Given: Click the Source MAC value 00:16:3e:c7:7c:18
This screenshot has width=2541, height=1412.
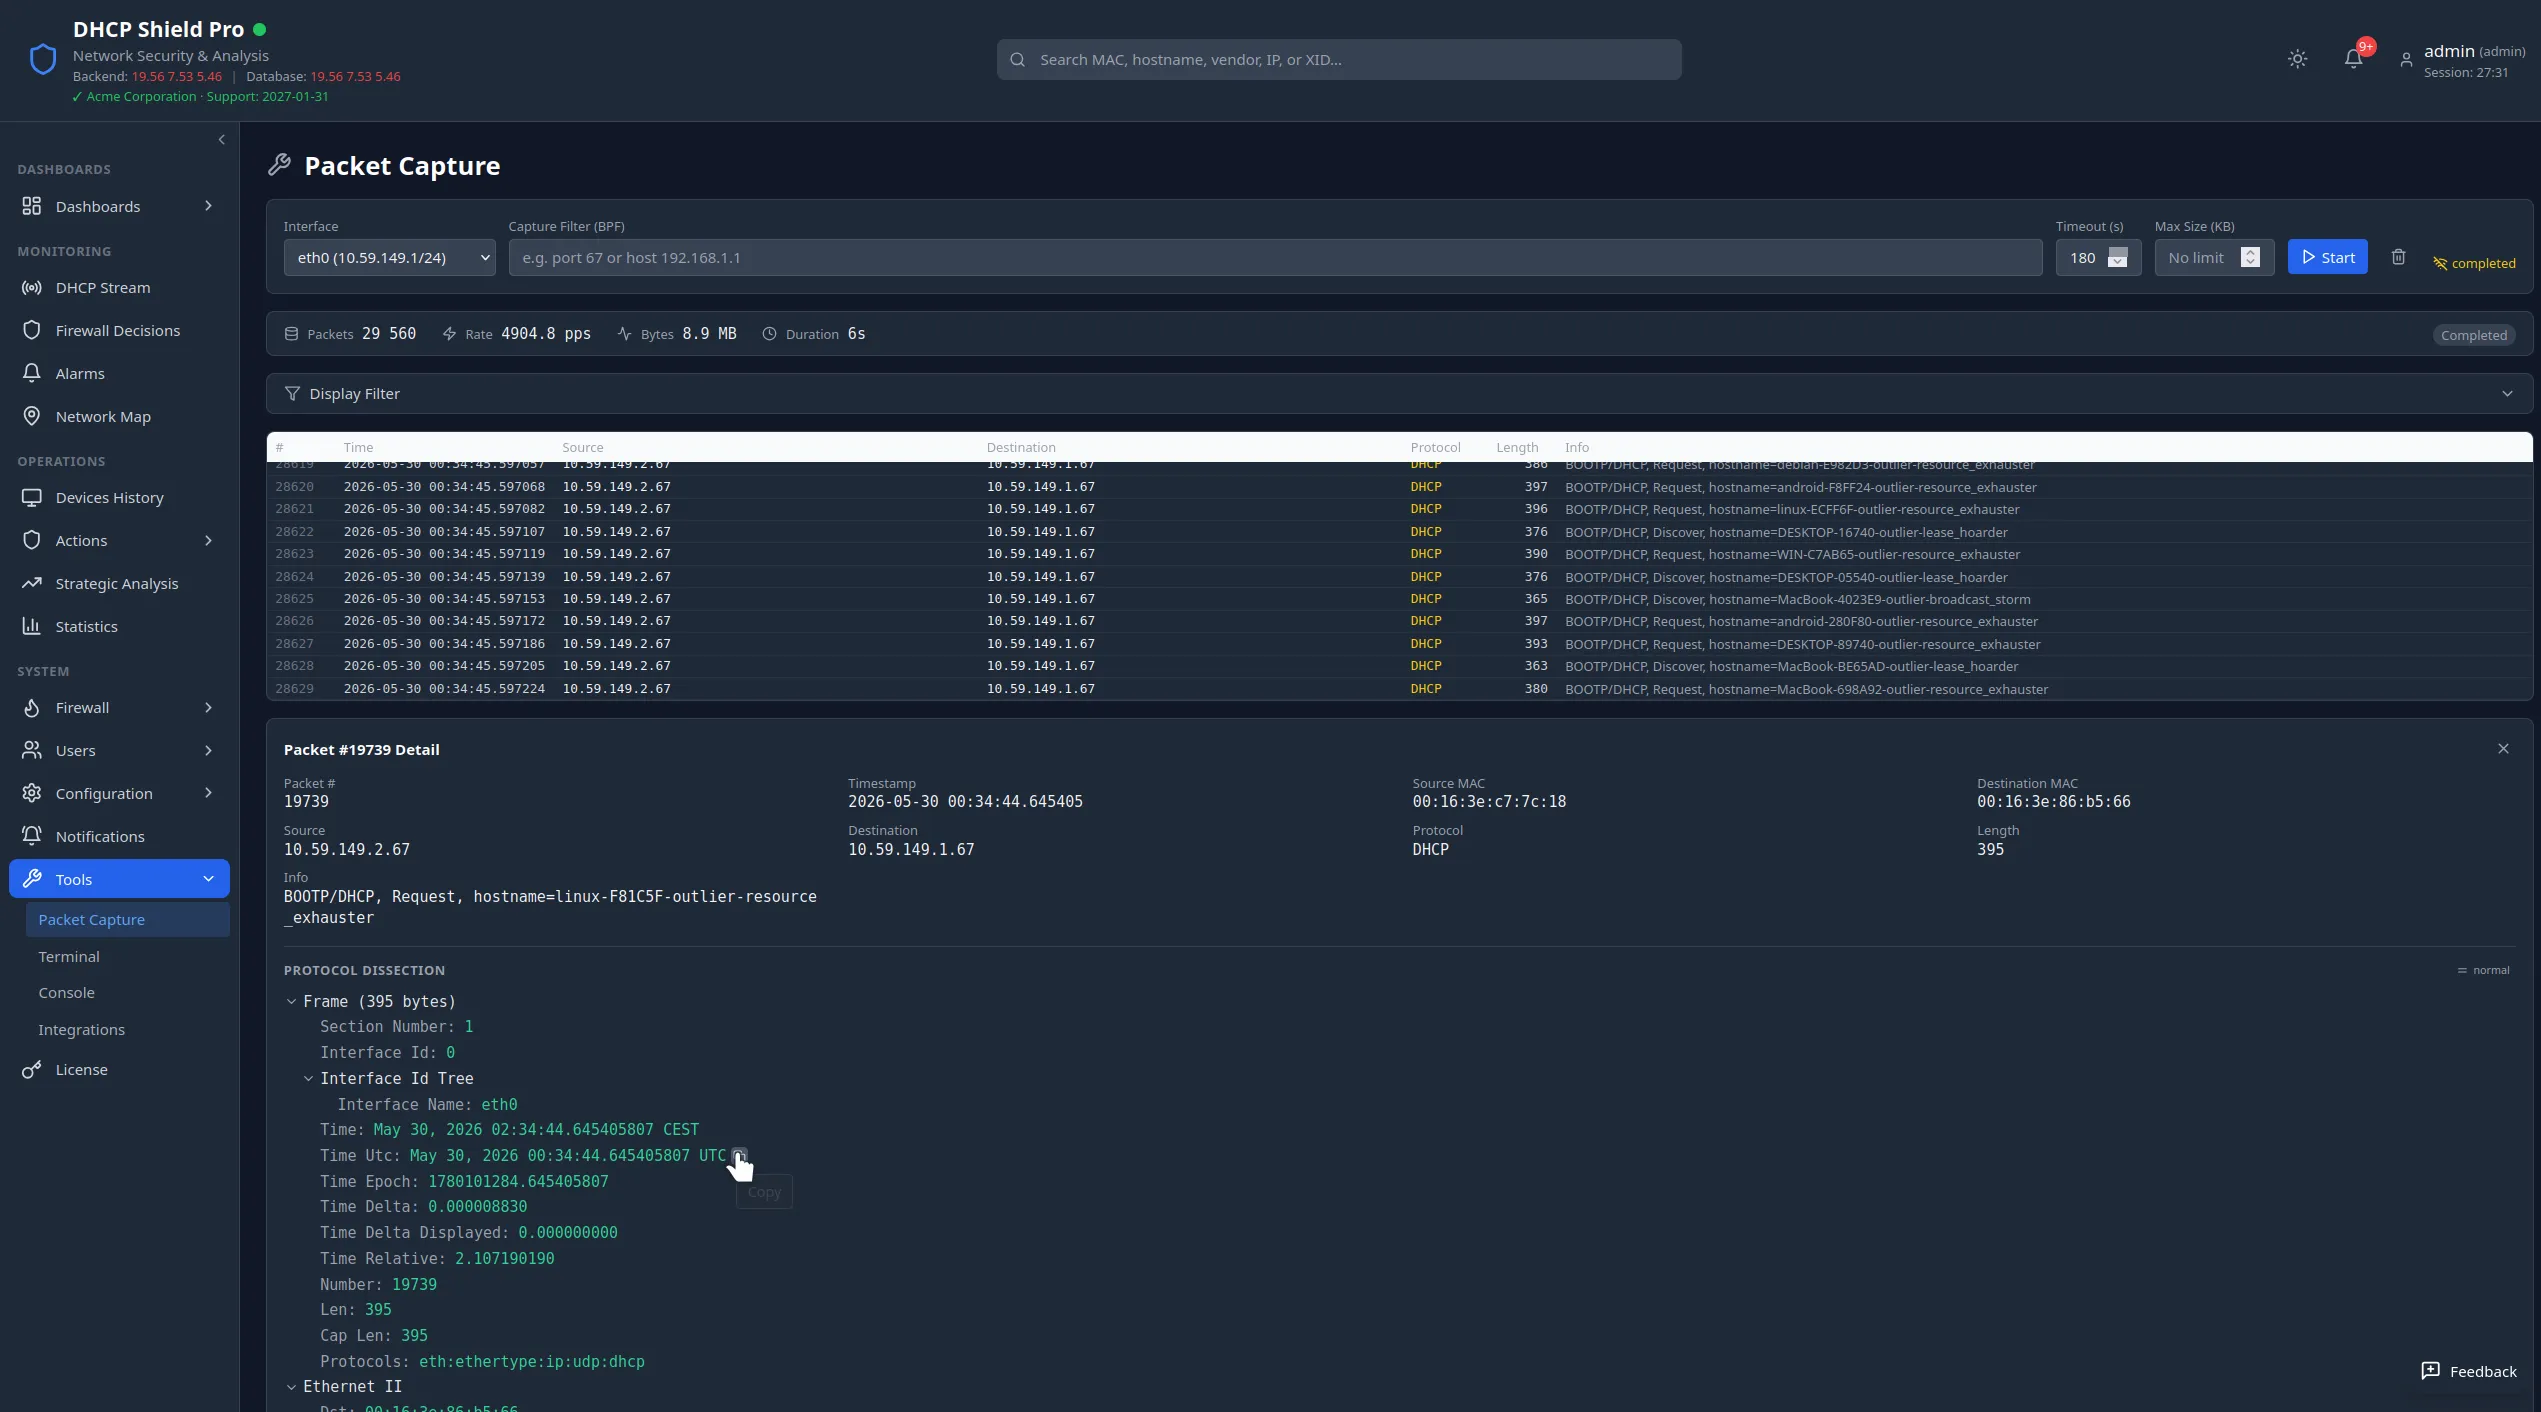Looking at the screenshot, I should [x=1489, y=802].
